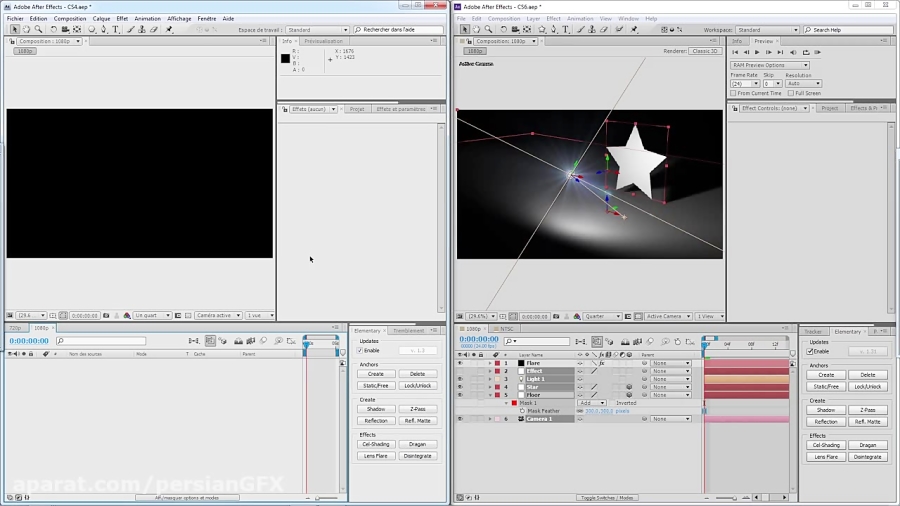Check From Current Time option
Screen dimensions: 900x506
click(x=733, y=93)
